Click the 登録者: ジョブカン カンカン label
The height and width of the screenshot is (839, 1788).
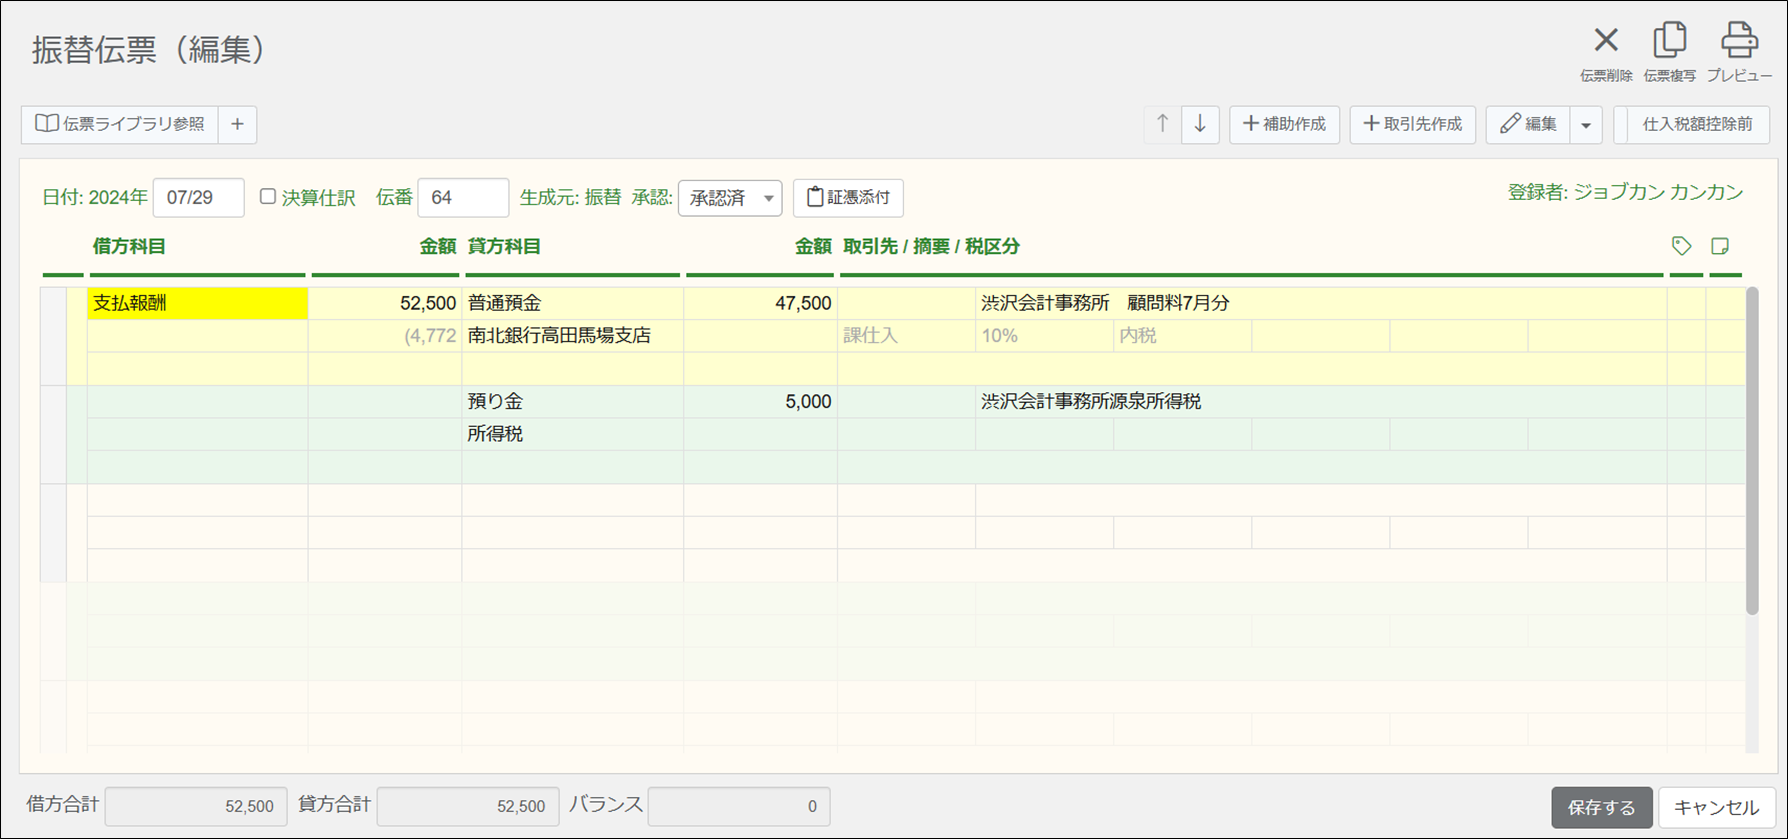[x=1625, y=193]
